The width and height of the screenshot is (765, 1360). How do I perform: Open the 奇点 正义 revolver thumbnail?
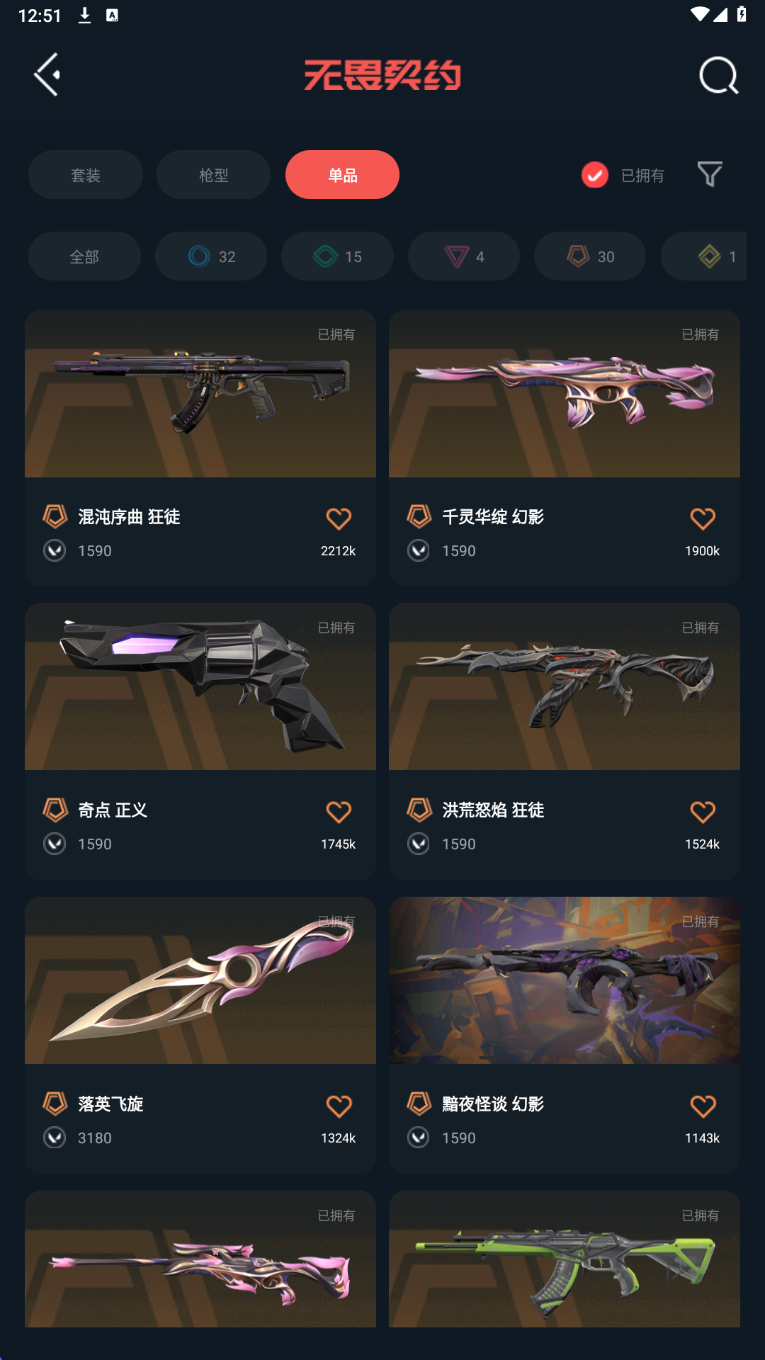pos(200,686)
